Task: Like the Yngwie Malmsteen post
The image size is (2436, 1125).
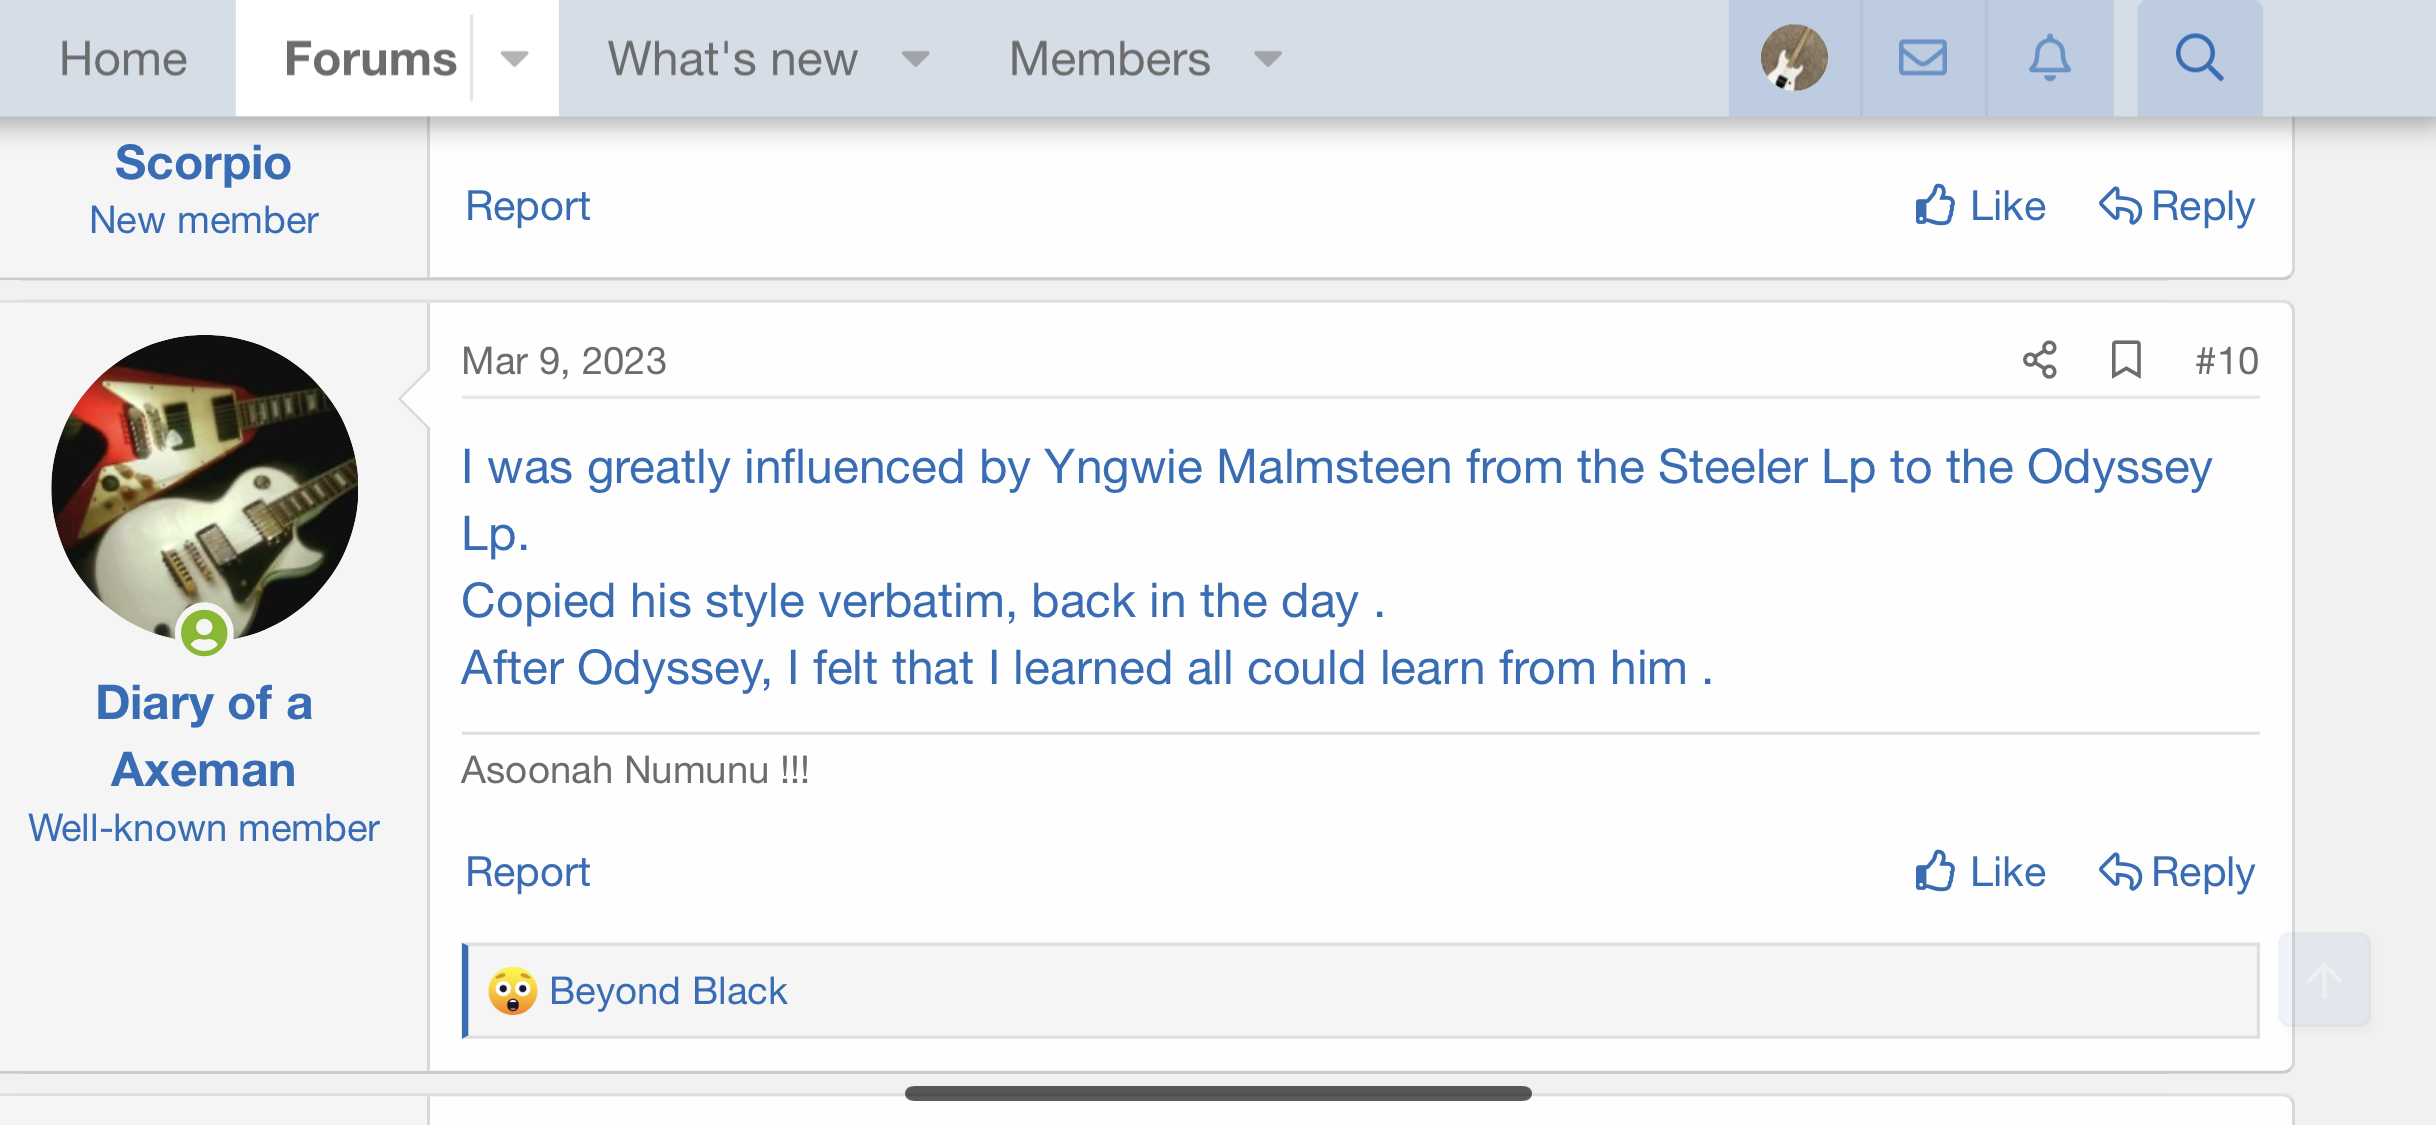Action: 1980,872
